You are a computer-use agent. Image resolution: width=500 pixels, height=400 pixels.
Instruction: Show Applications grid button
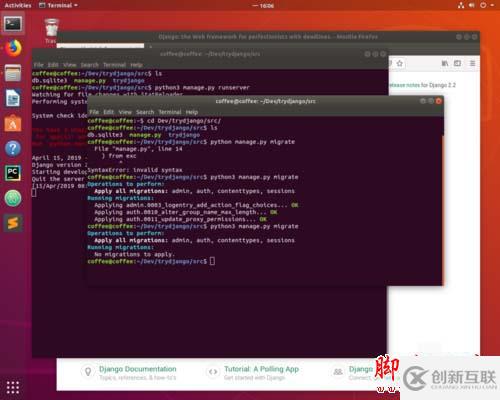click(13, 387)
